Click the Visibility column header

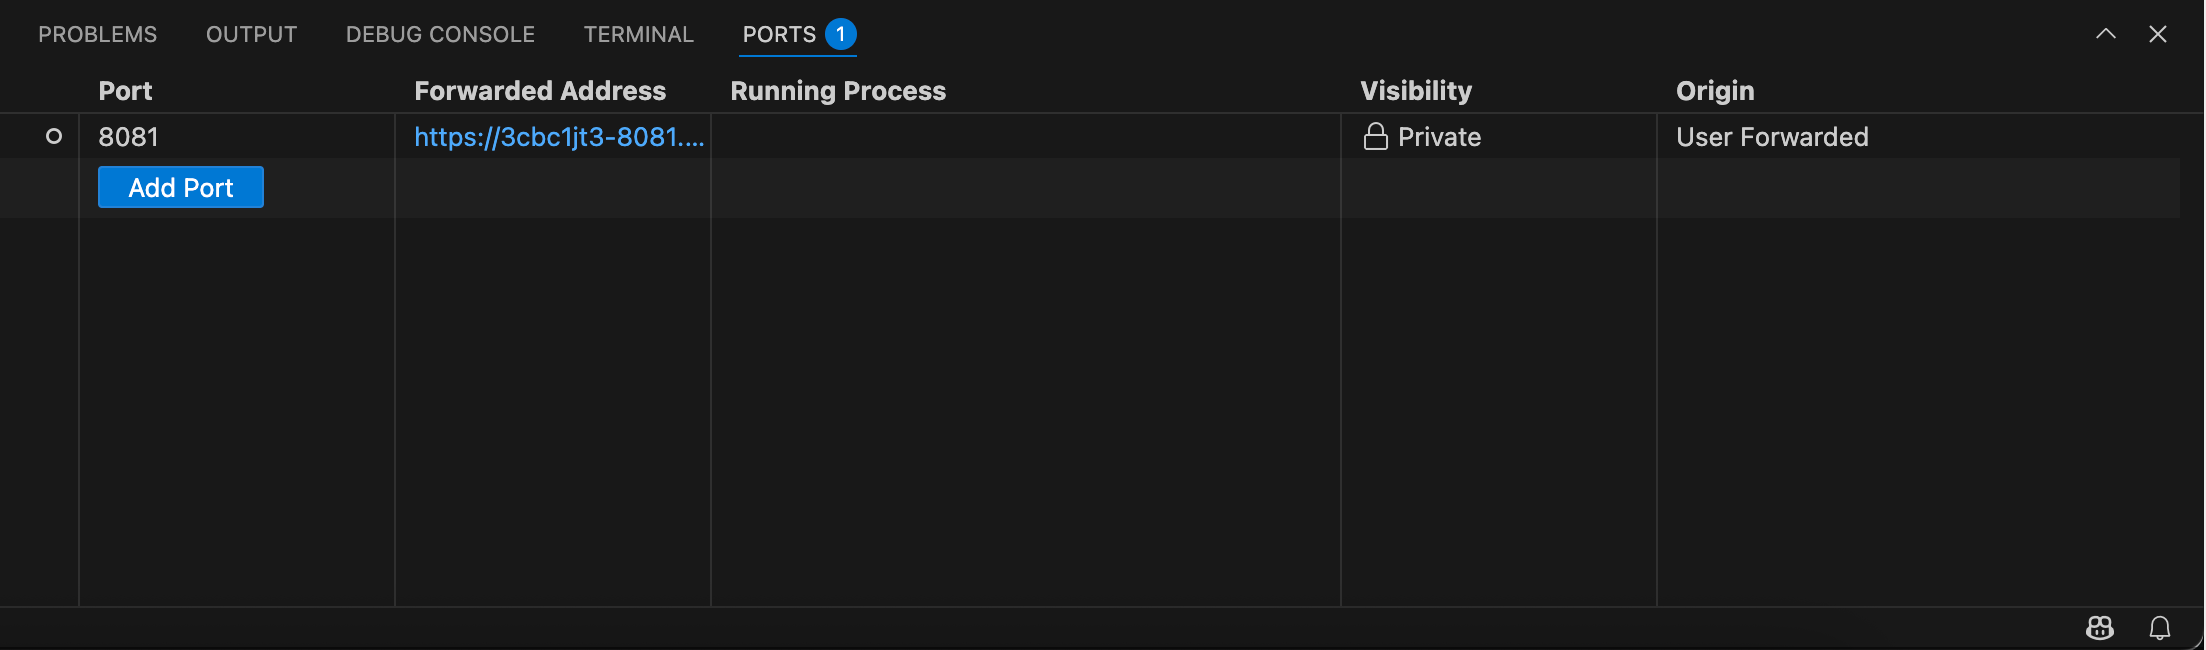pos(1416,91)
